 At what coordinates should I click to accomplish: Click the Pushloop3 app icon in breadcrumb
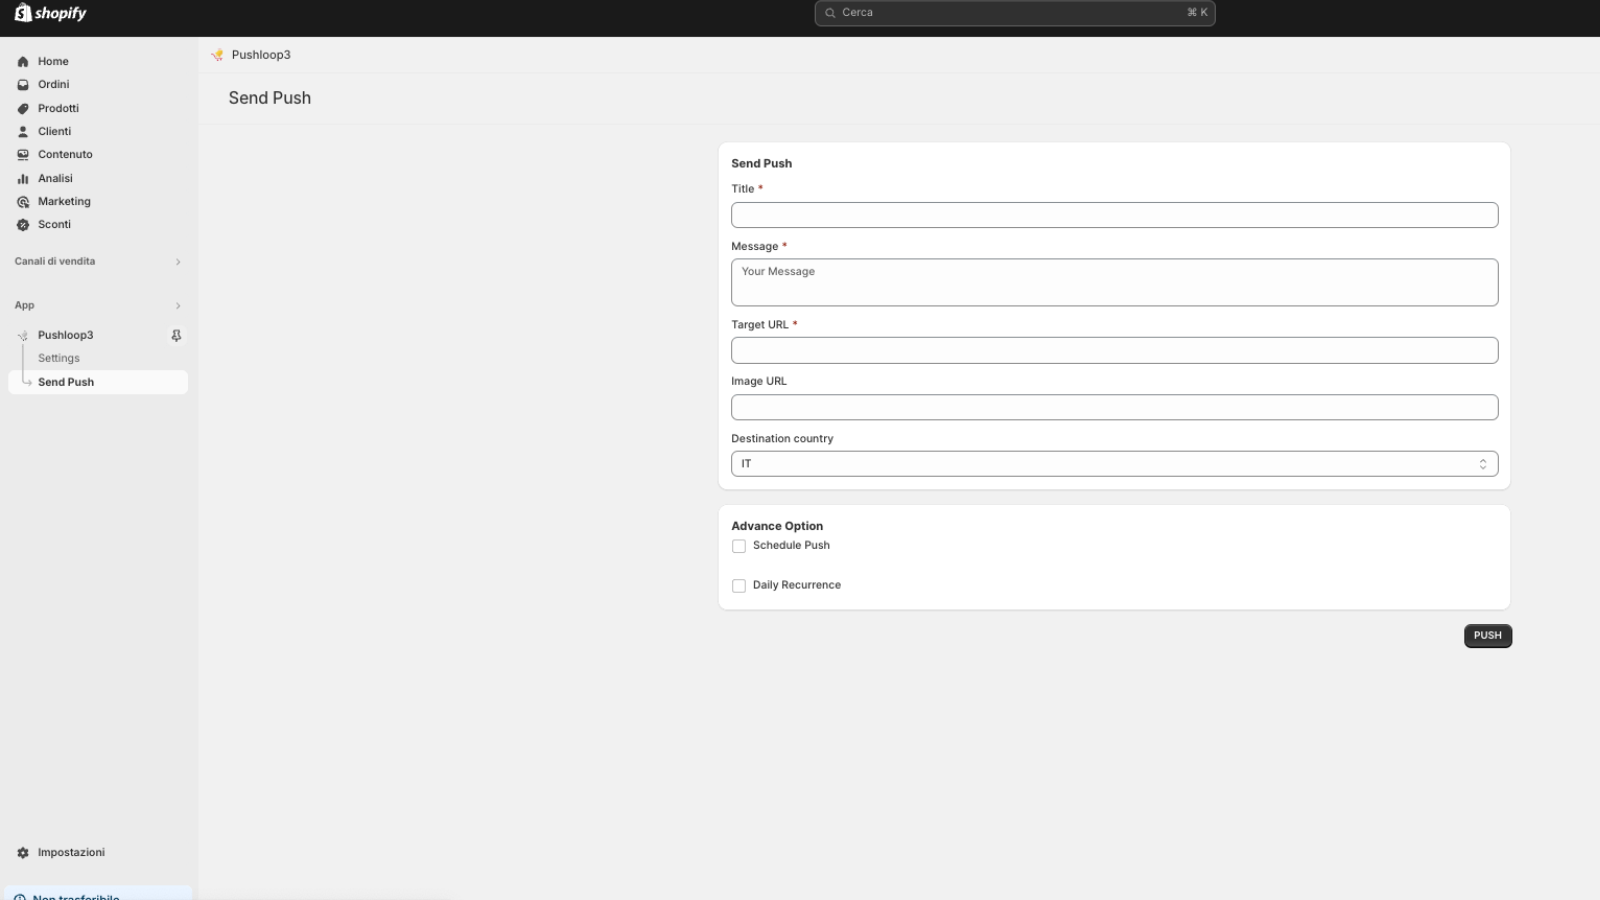click(x=217, y=55)
